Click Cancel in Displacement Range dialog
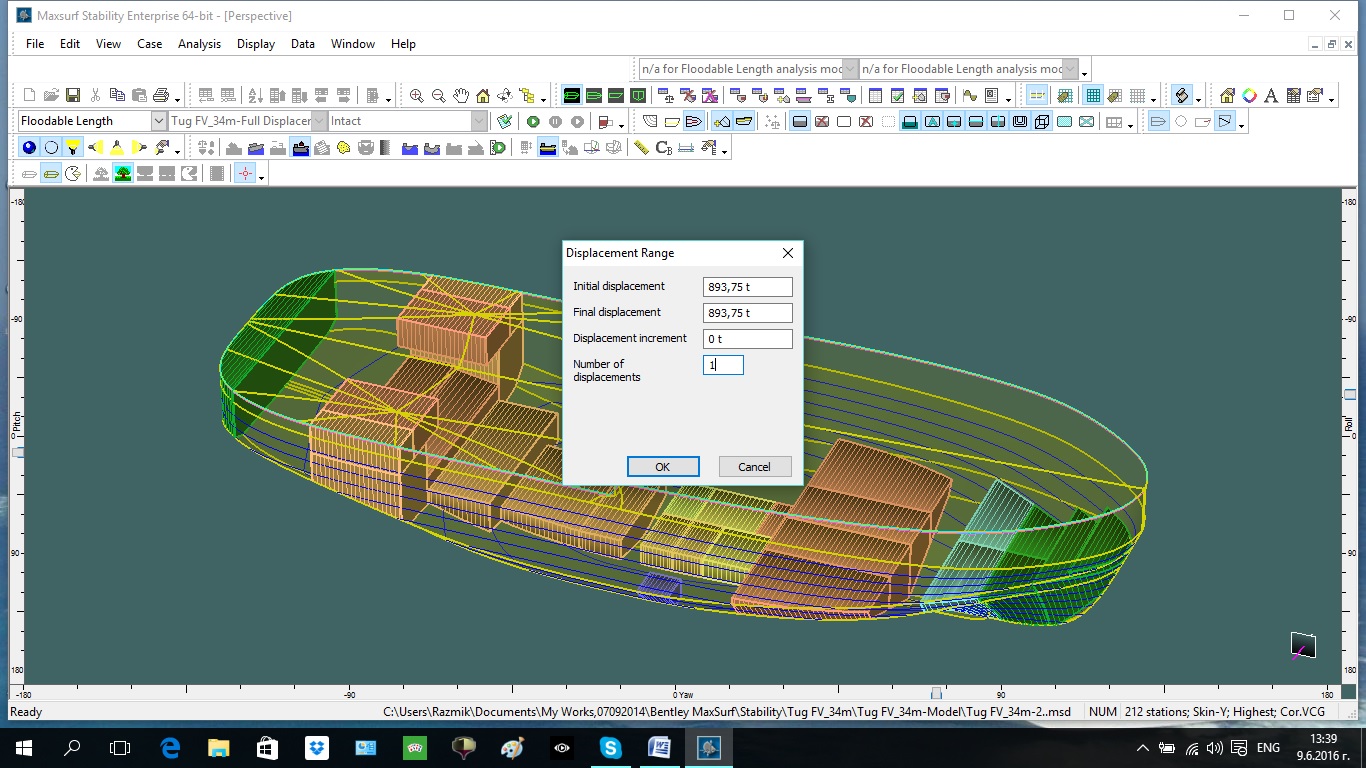The height and width of the screenshot is (768, 1366). point(754,467)
